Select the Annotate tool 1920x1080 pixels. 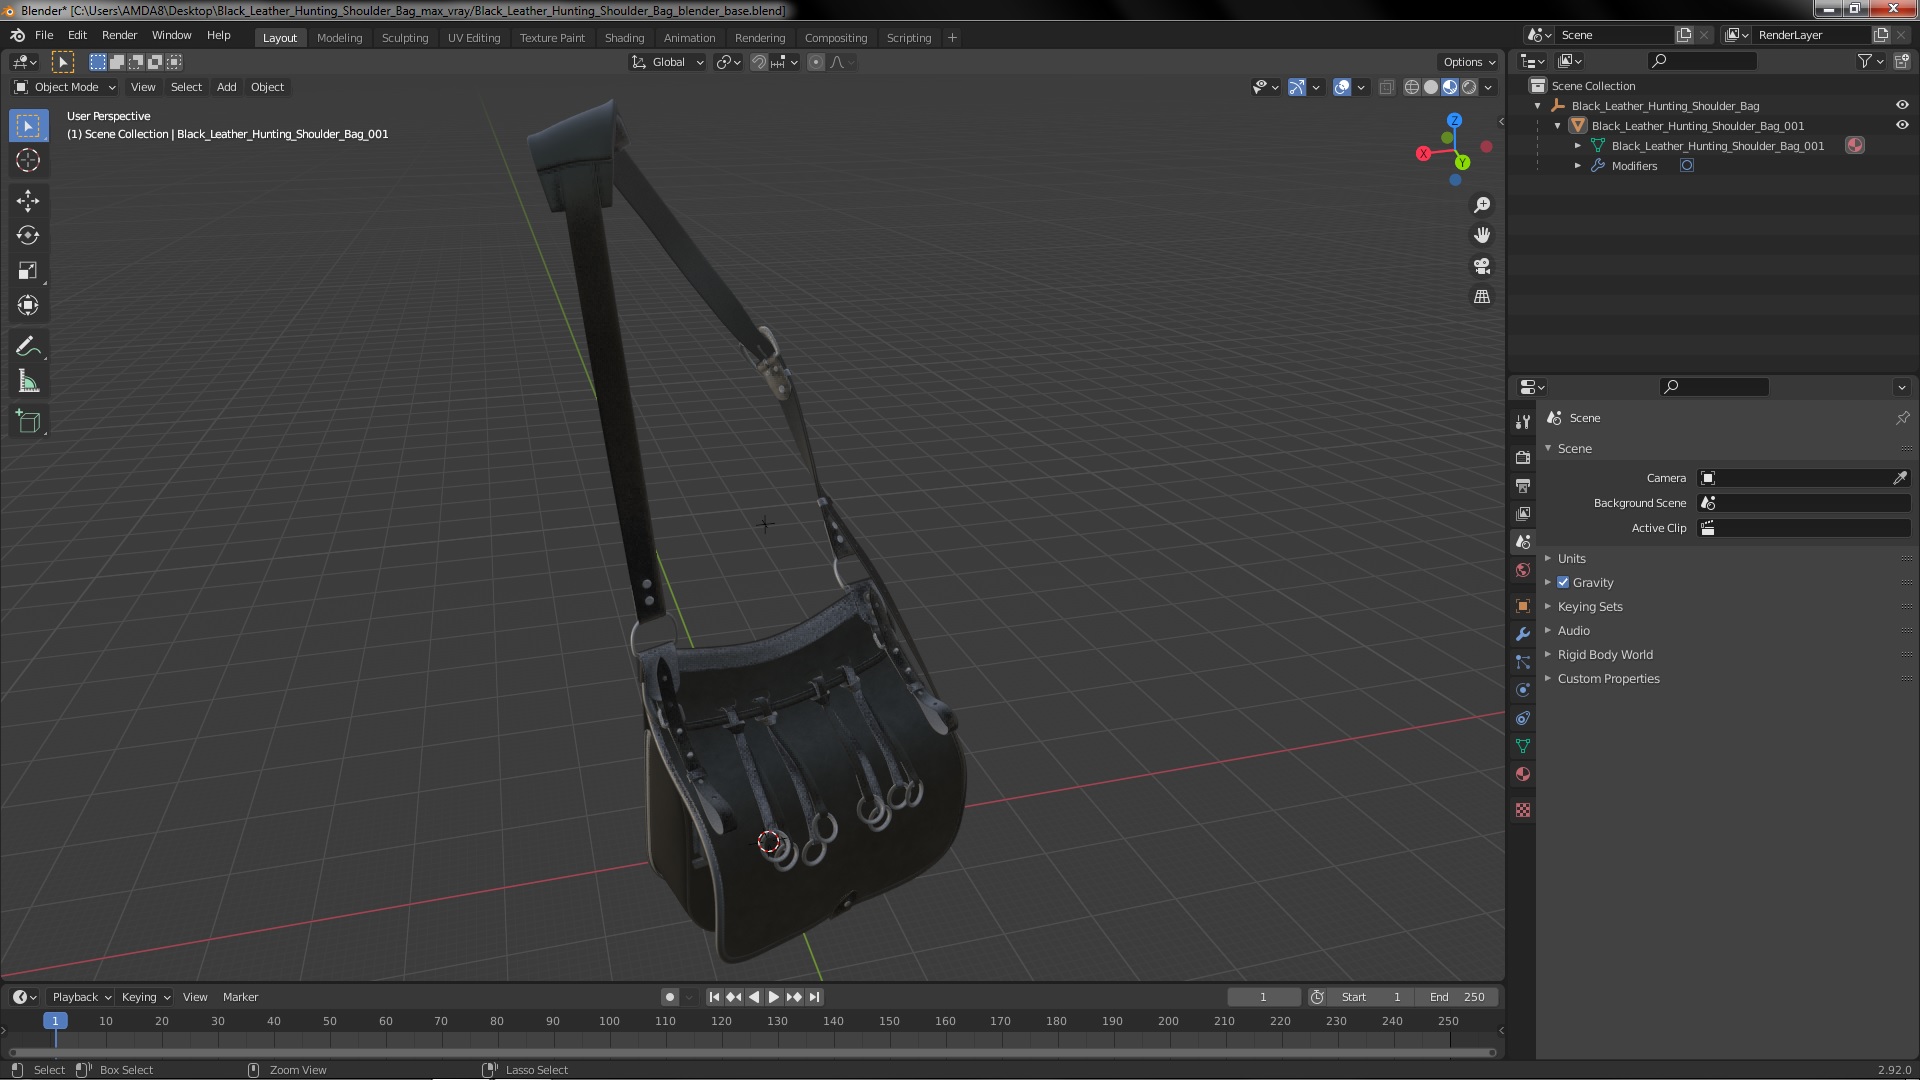(28, 347)
